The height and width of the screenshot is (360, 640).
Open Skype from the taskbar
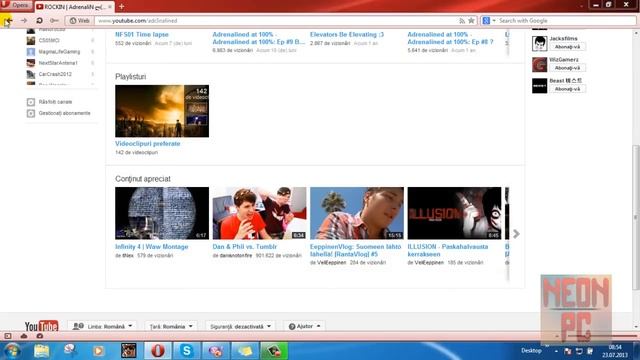tap(187, 351)
